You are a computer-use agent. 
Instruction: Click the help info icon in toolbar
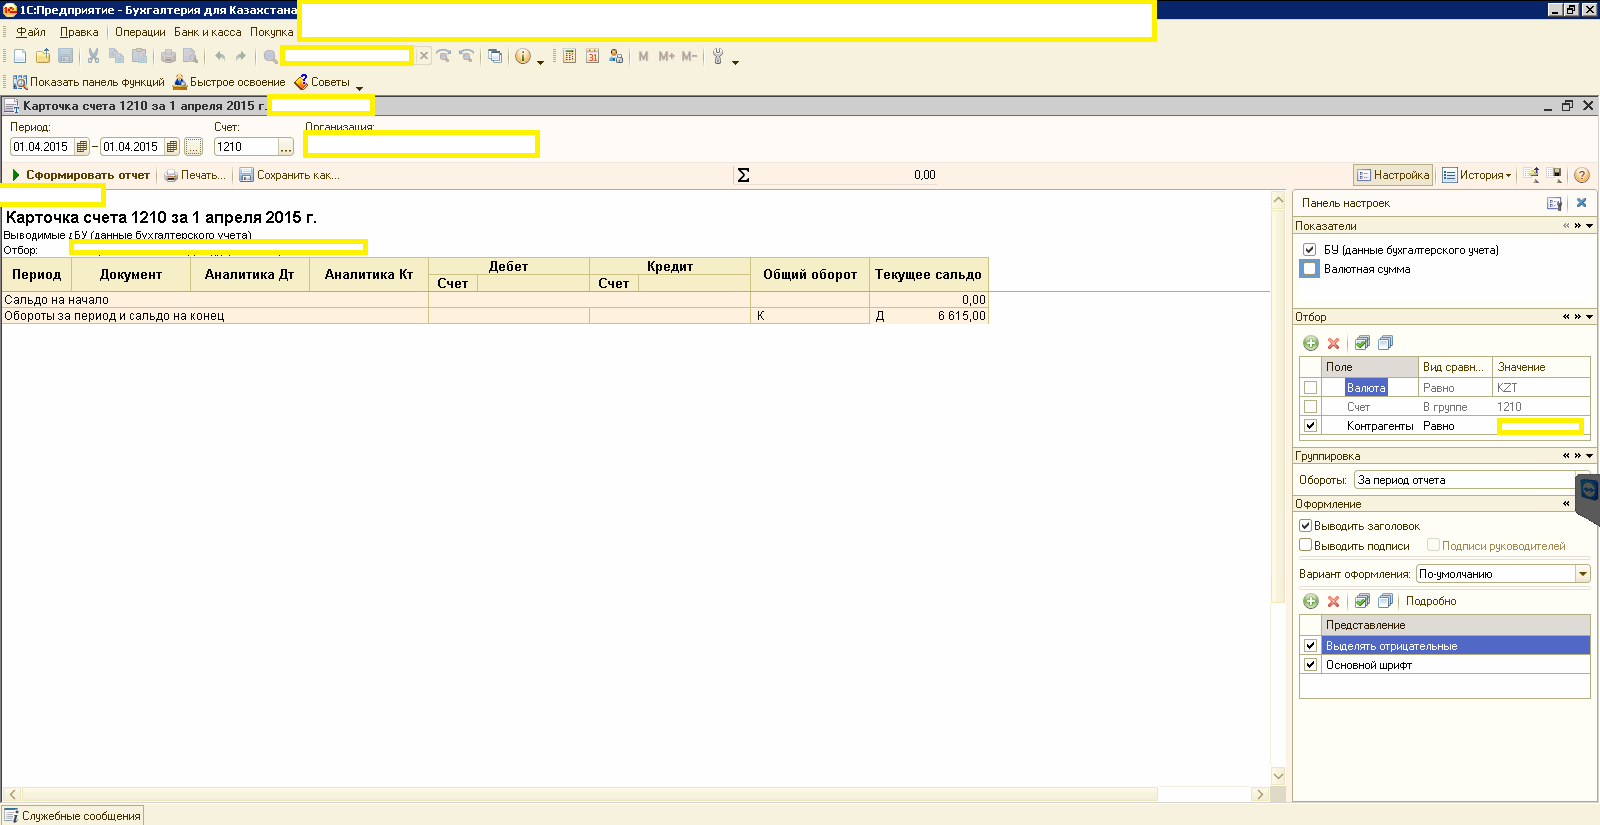[522, 56]
